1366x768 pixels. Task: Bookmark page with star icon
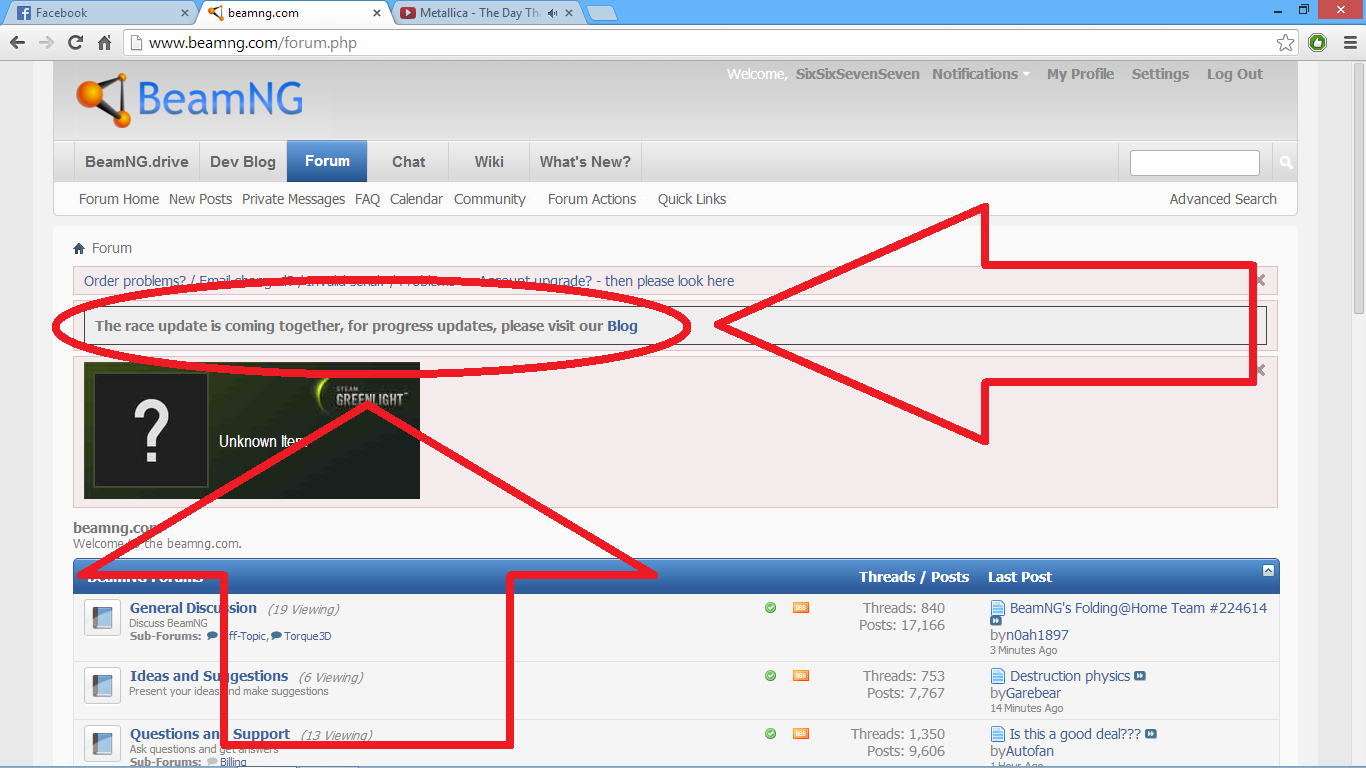(x=1285, y=43)
